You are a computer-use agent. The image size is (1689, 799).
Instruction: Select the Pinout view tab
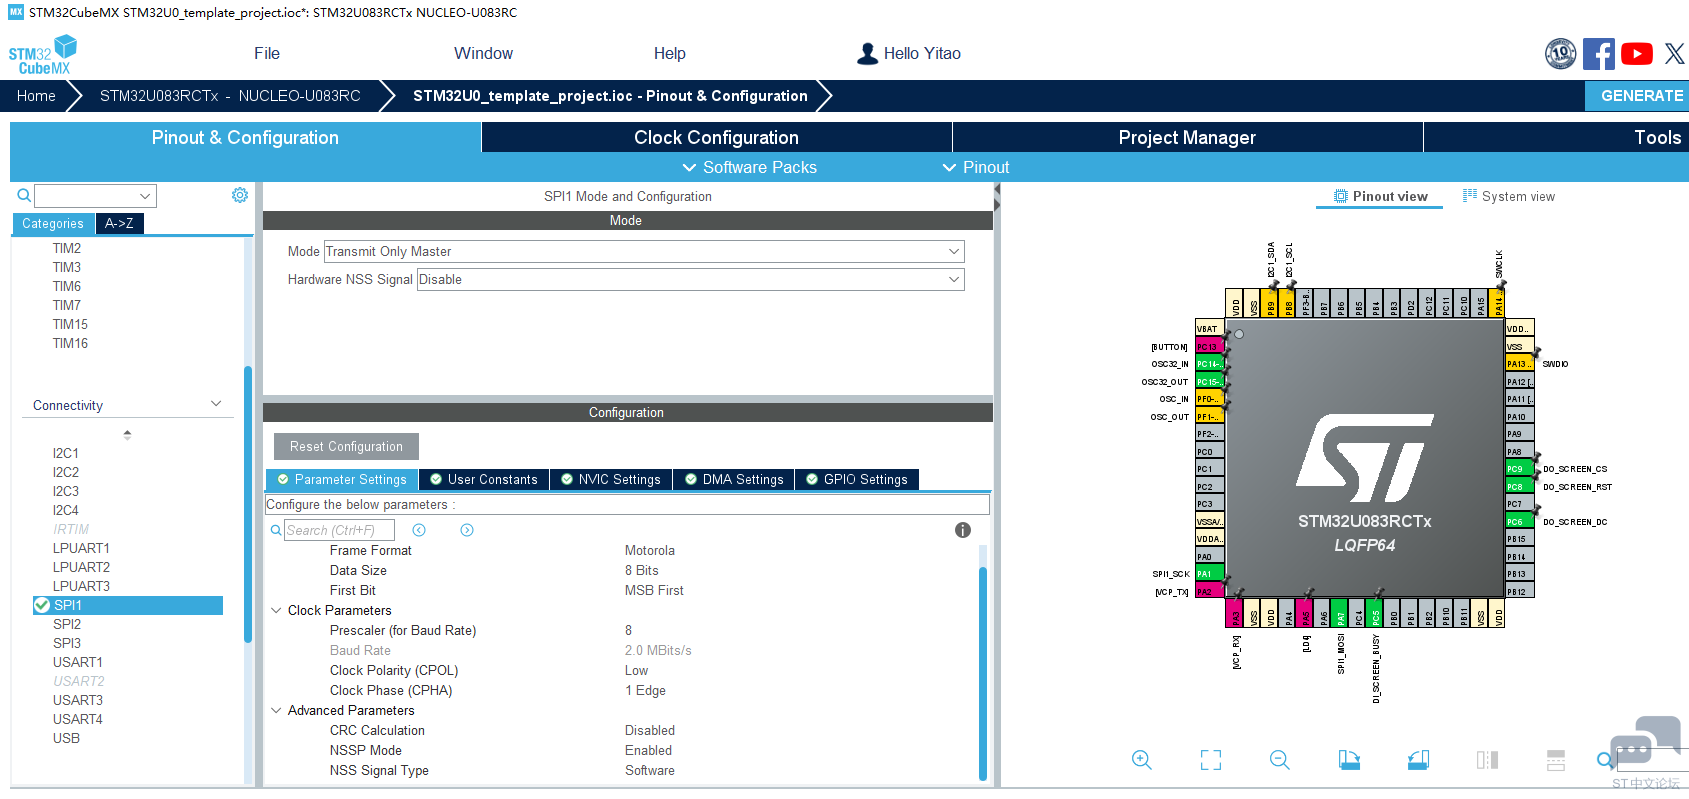(1380, 196)
